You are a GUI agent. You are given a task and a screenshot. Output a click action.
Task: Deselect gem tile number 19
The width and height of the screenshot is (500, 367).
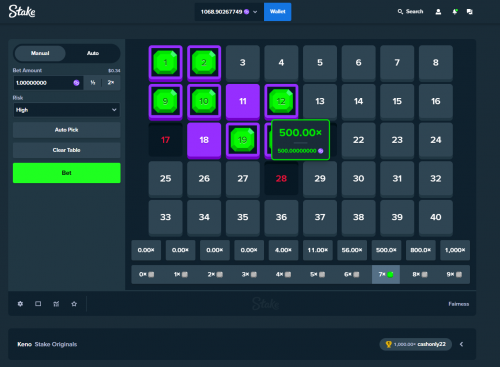tap(243, 140)
